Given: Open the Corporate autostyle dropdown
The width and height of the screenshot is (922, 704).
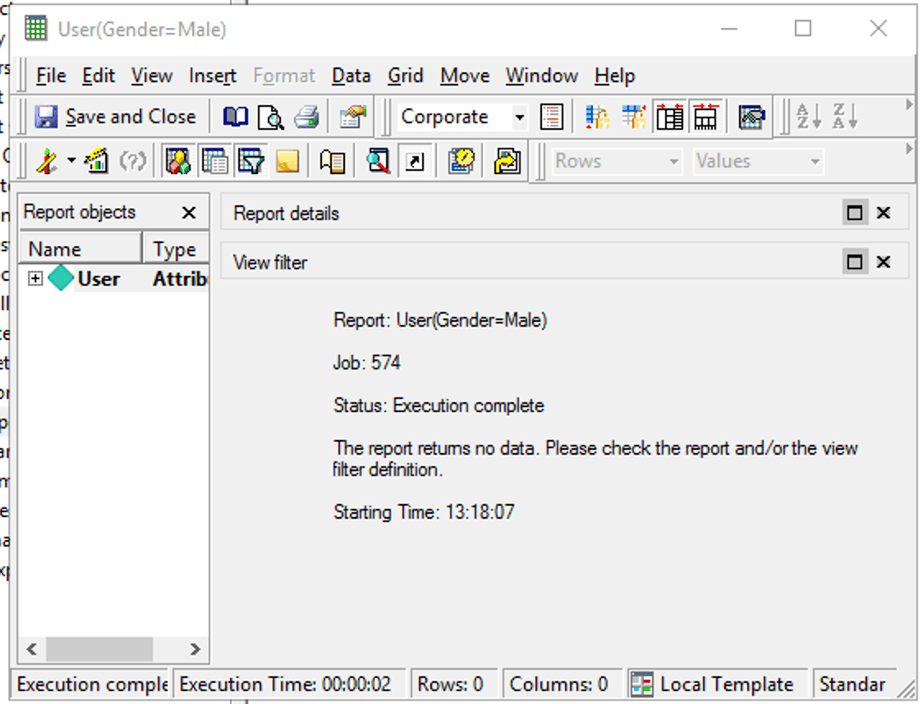Looking at the screenshot, I should 519,117.
